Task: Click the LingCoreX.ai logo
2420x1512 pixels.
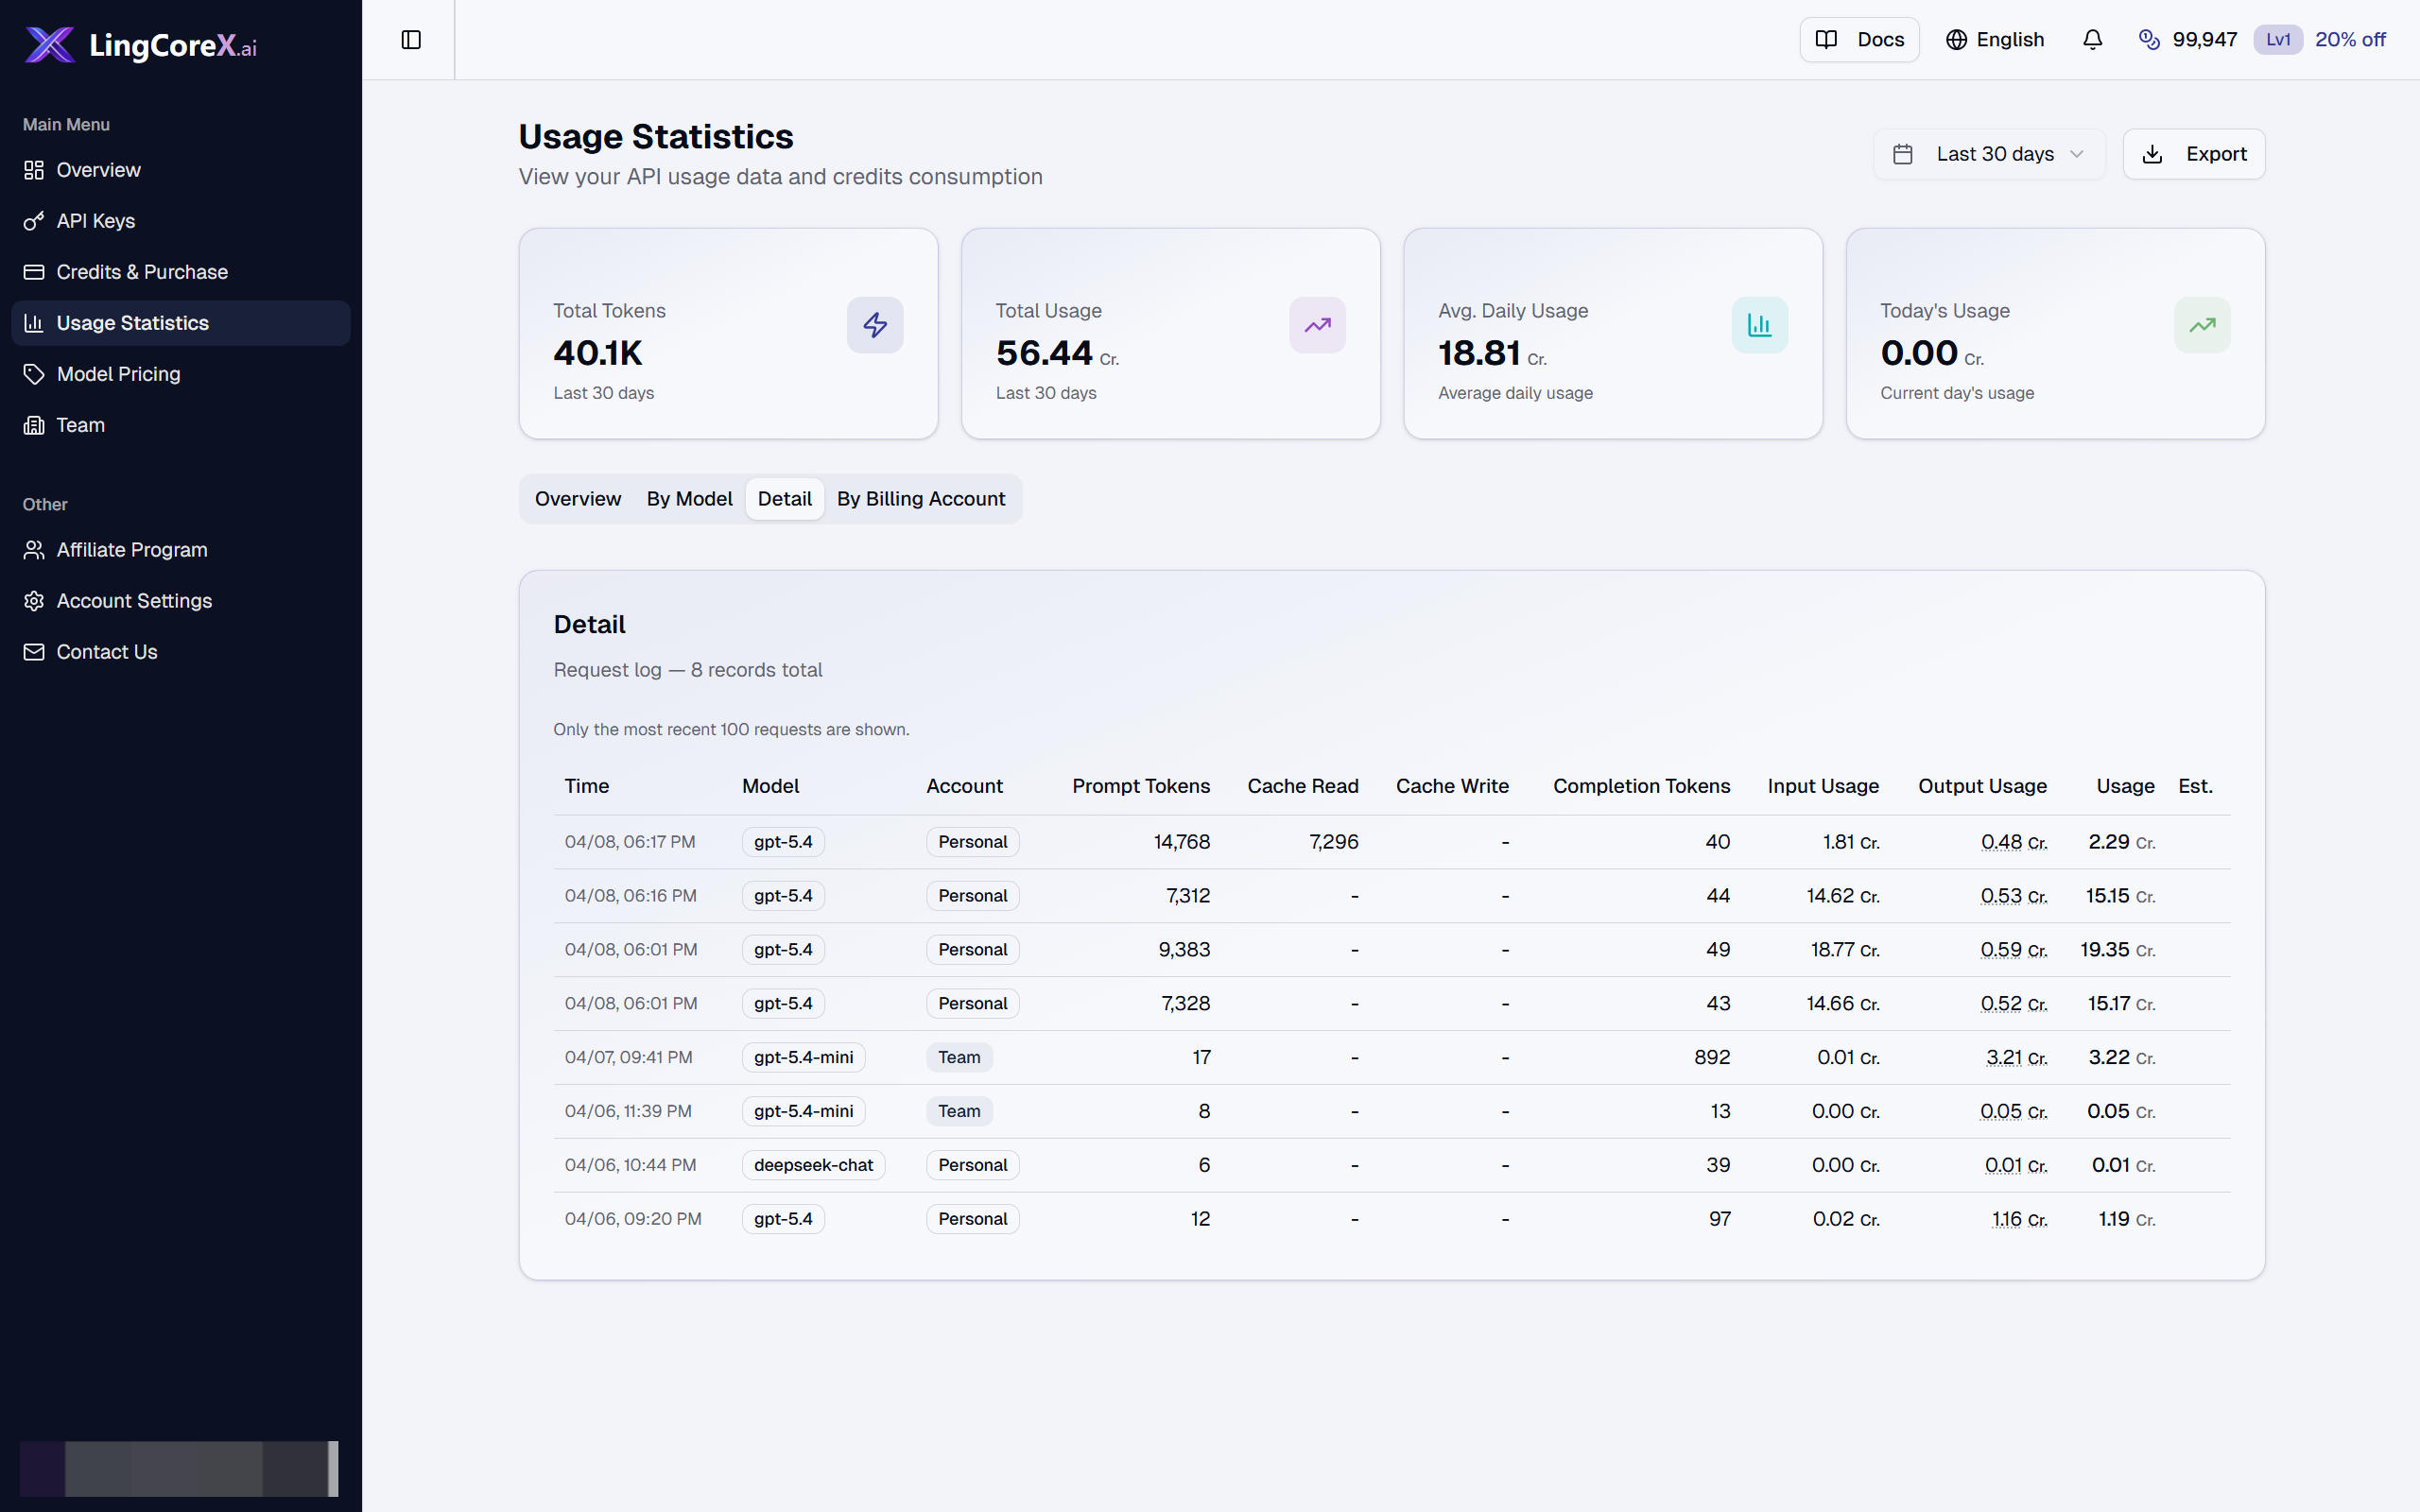Action: pos(141,45)
